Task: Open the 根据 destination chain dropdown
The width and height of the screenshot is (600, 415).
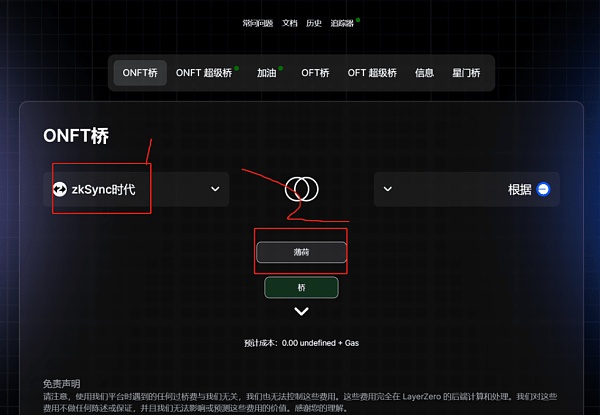Action: pos(467,189)
